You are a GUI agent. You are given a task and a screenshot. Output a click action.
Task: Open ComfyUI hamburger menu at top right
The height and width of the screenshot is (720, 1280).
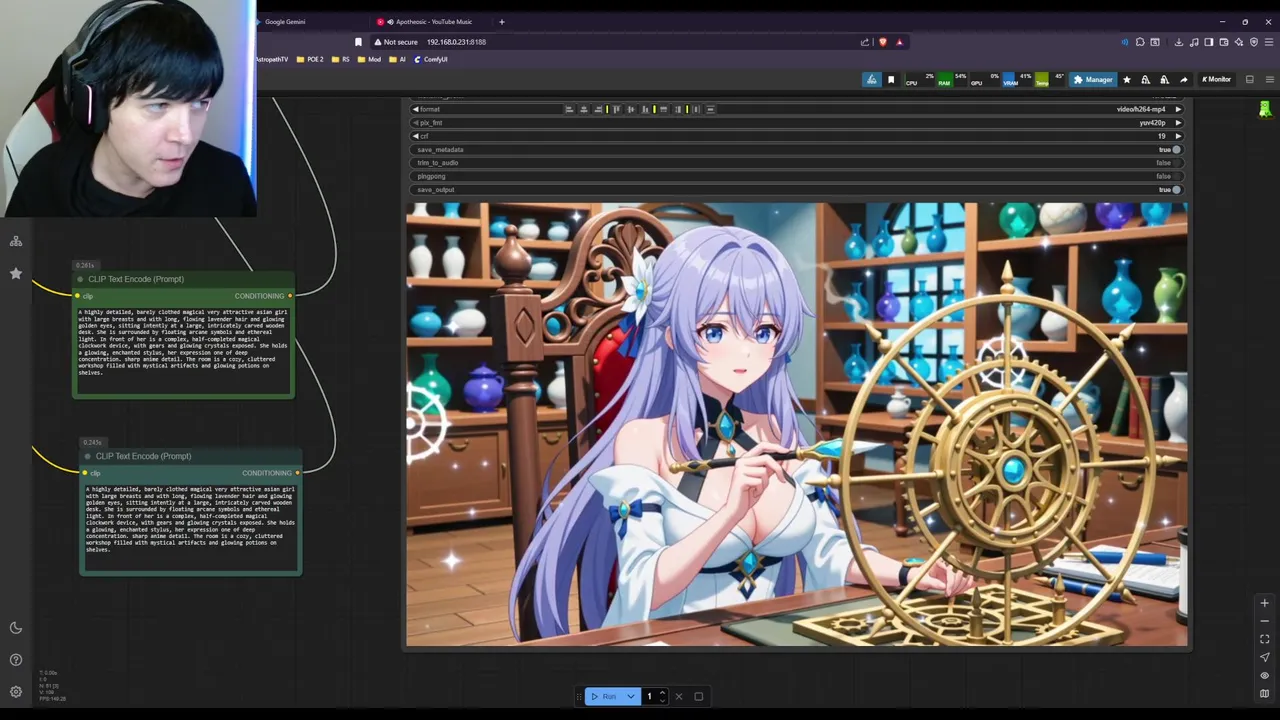(1269, 79)
